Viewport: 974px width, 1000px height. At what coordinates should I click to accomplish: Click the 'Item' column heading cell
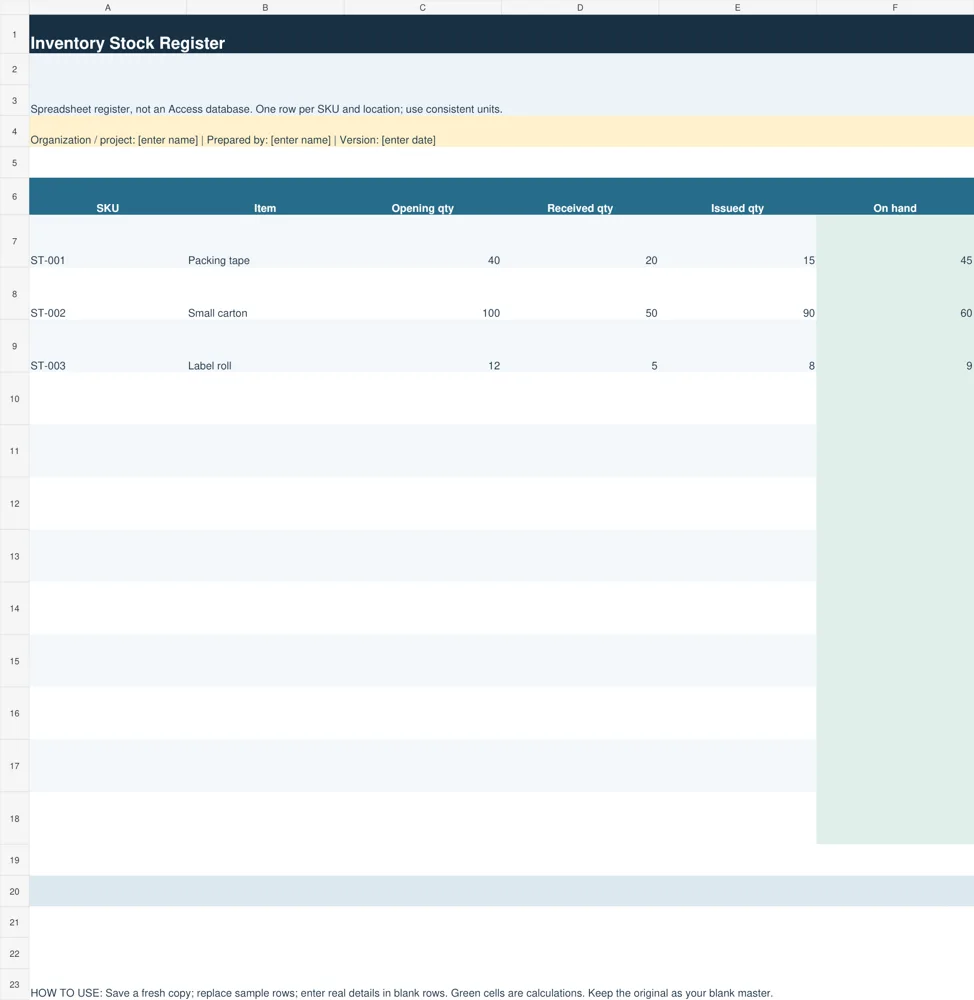(265, 196)
